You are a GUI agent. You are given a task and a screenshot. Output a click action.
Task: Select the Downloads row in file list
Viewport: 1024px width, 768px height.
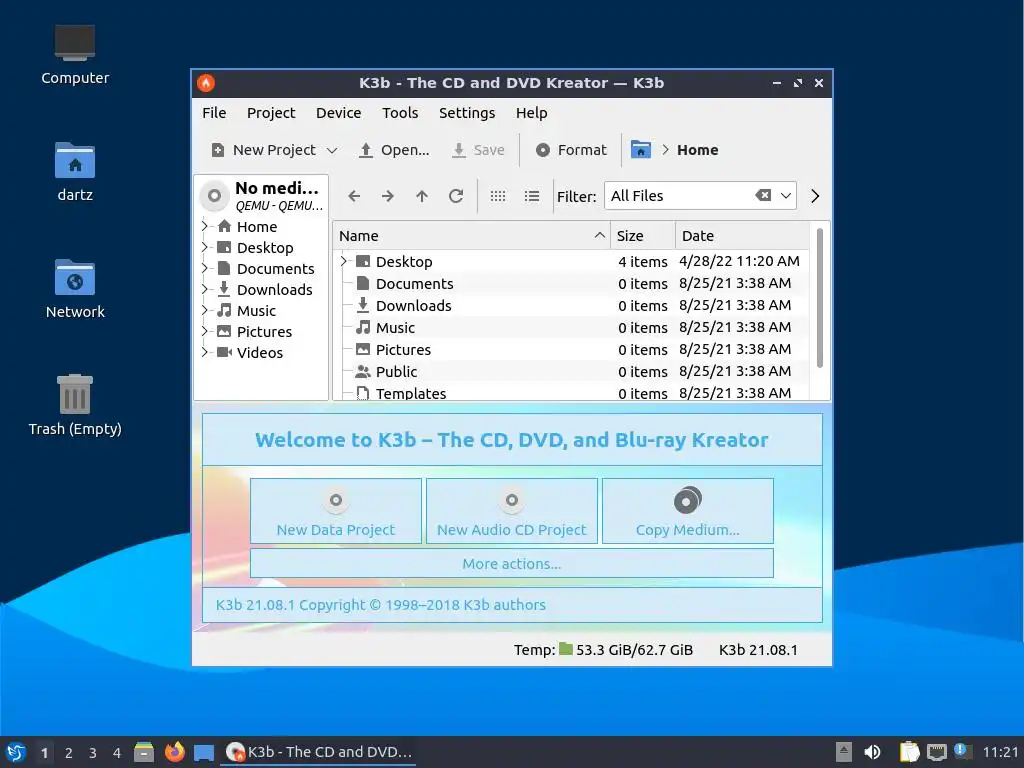coord(571,306)
